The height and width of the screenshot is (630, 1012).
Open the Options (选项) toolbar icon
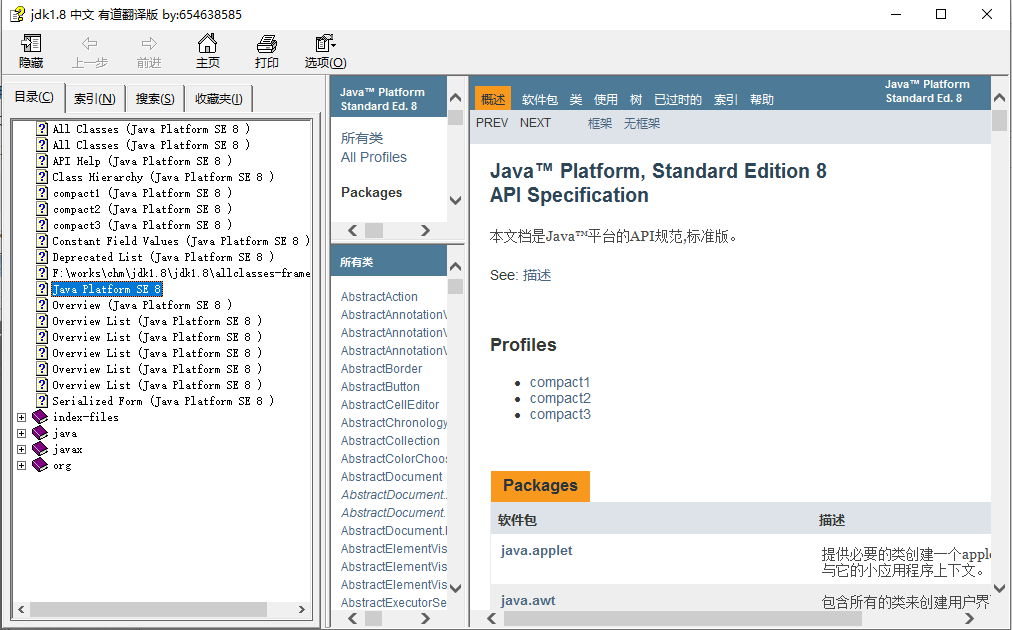point(325,44)
